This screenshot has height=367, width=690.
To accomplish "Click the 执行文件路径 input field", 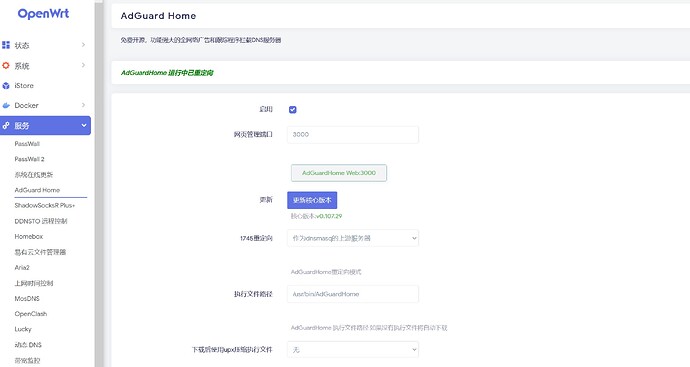I will coord(353,294).
